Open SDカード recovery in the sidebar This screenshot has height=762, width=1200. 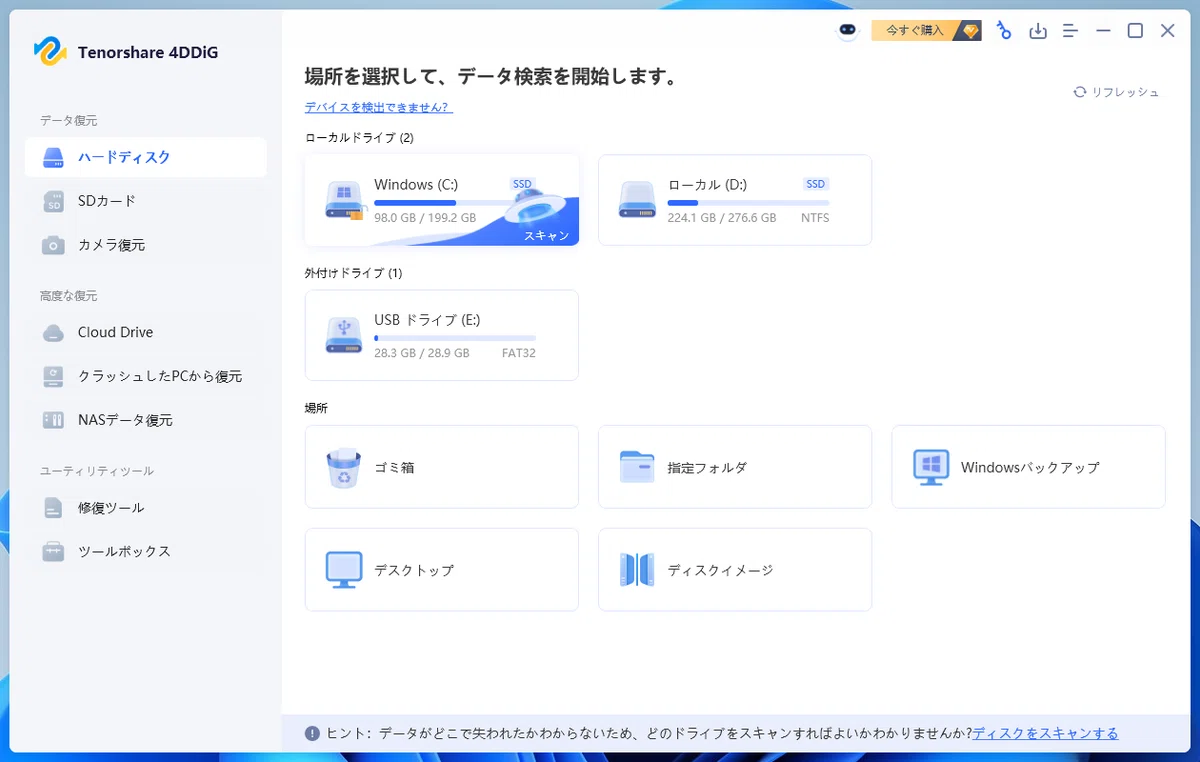coord(146,201)
